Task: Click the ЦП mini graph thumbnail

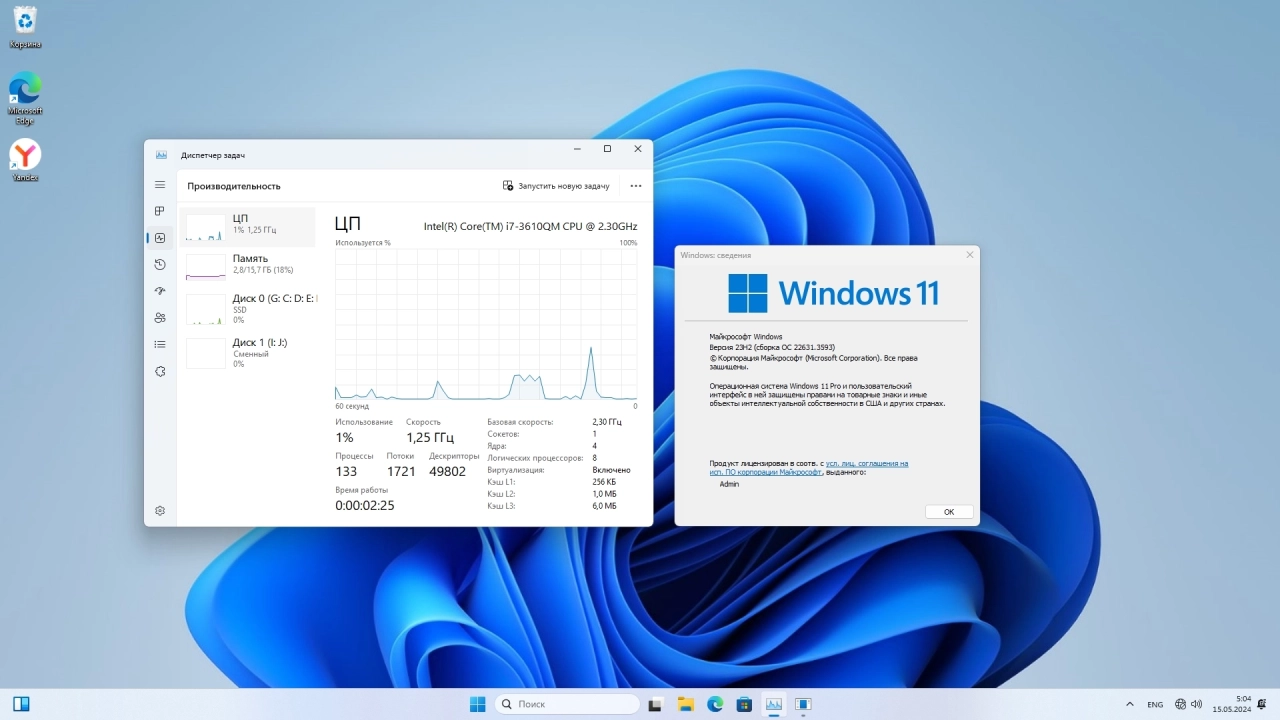Action: tap(206, 227)
